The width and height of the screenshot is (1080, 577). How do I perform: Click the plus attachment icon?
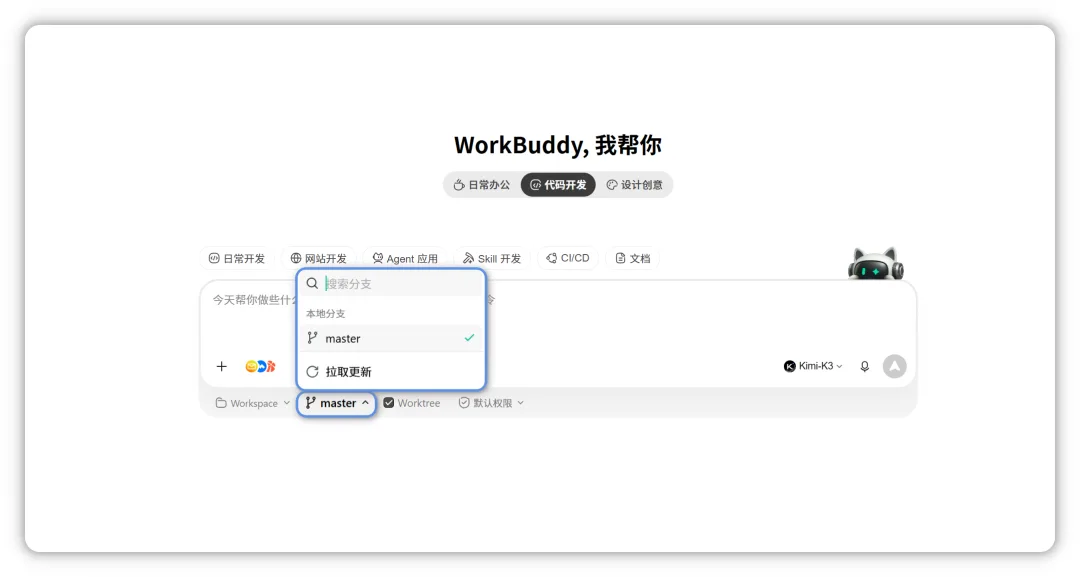221,366
